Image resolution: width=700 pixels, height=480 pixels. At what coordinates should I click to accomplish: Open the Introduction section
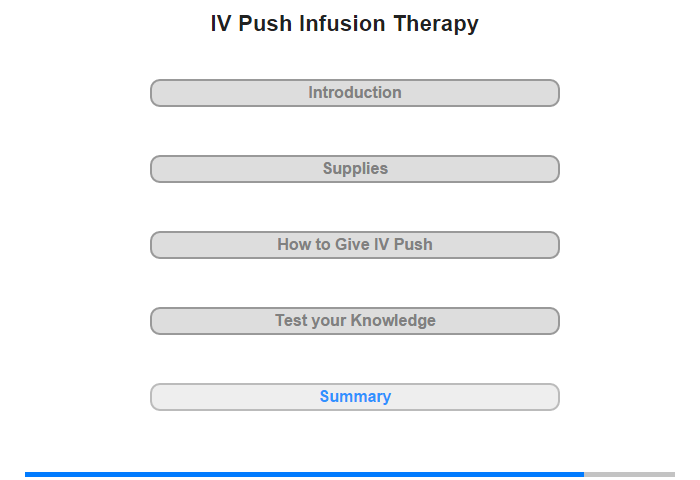[x=354, y=93]
